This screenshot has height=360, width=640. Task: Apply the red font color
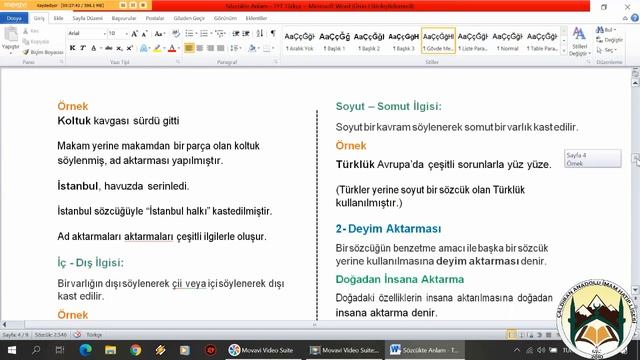point(172,48)
